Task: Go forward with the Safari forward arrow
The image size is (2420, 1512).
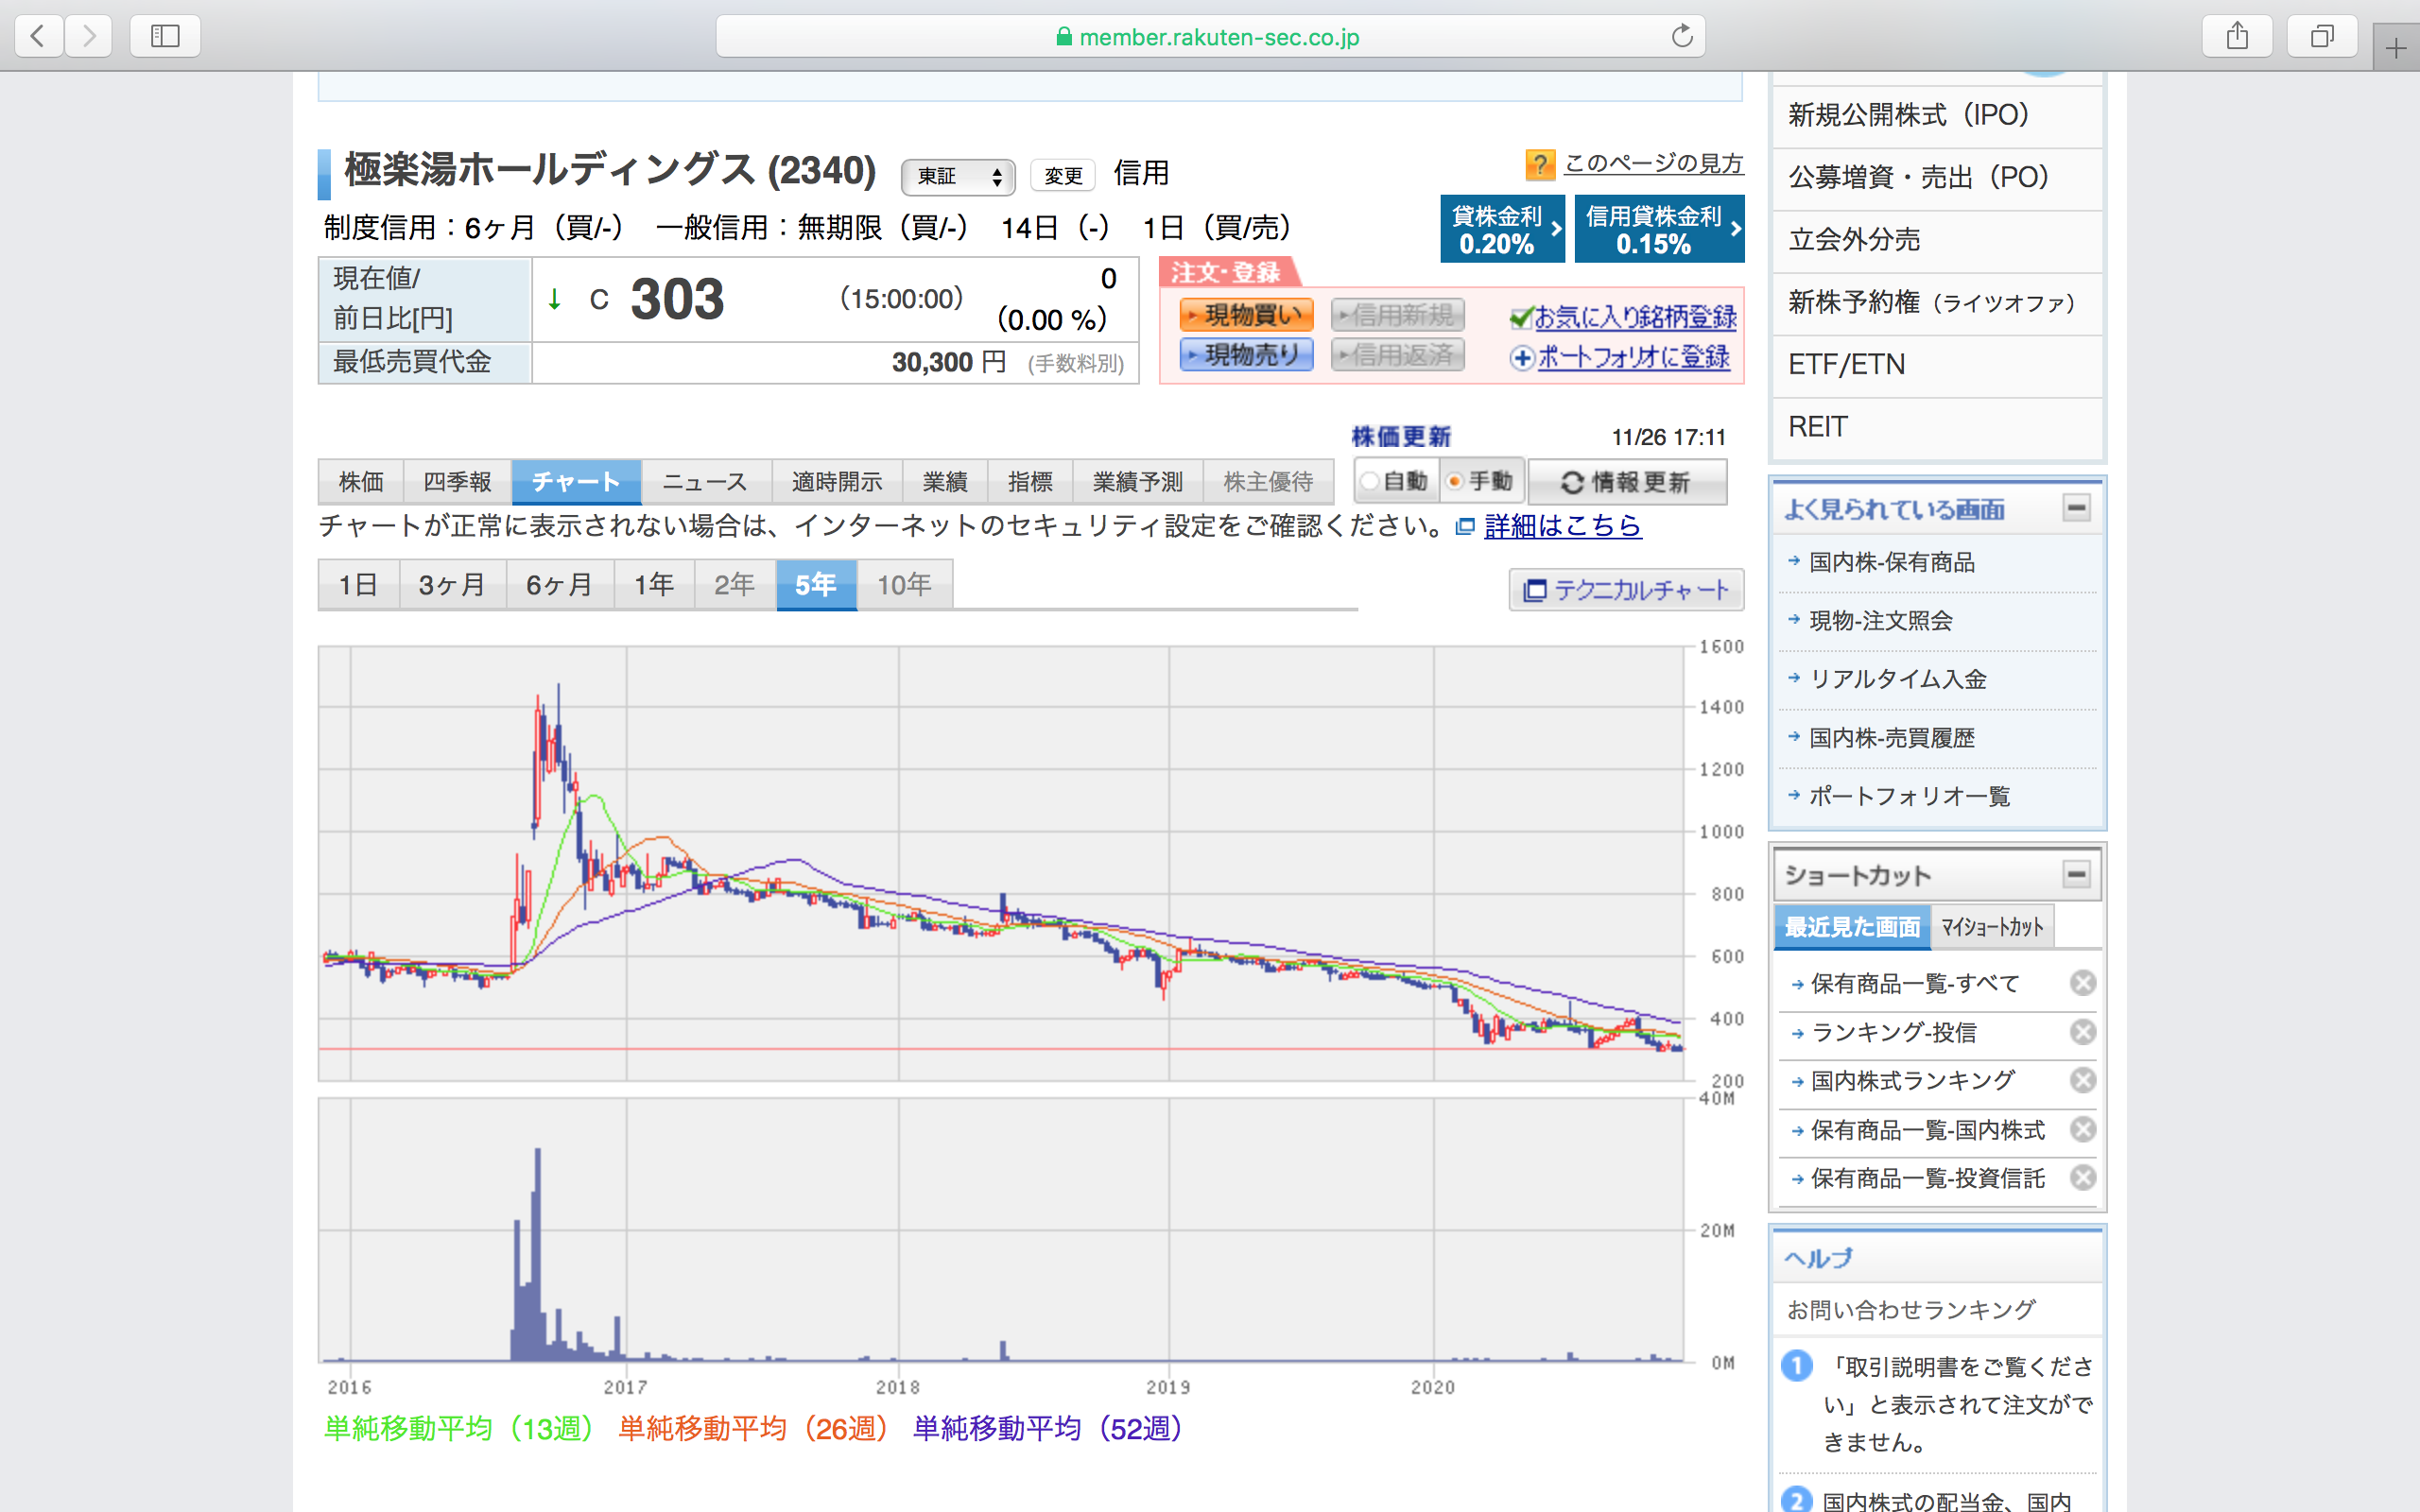Action: [x=89, y=37]
